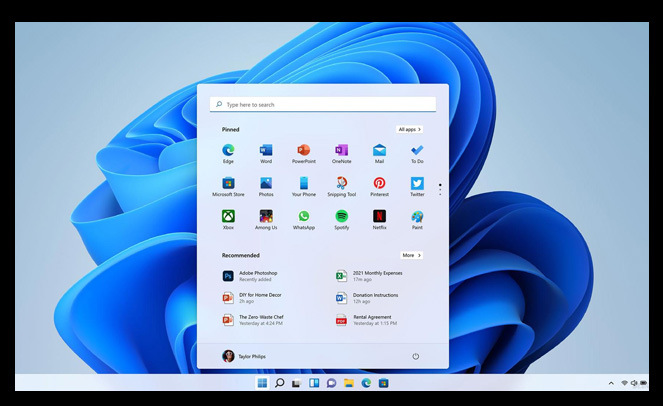
Task: Open DIY for Home Decor presentation
Action: [x=252, y=298]
